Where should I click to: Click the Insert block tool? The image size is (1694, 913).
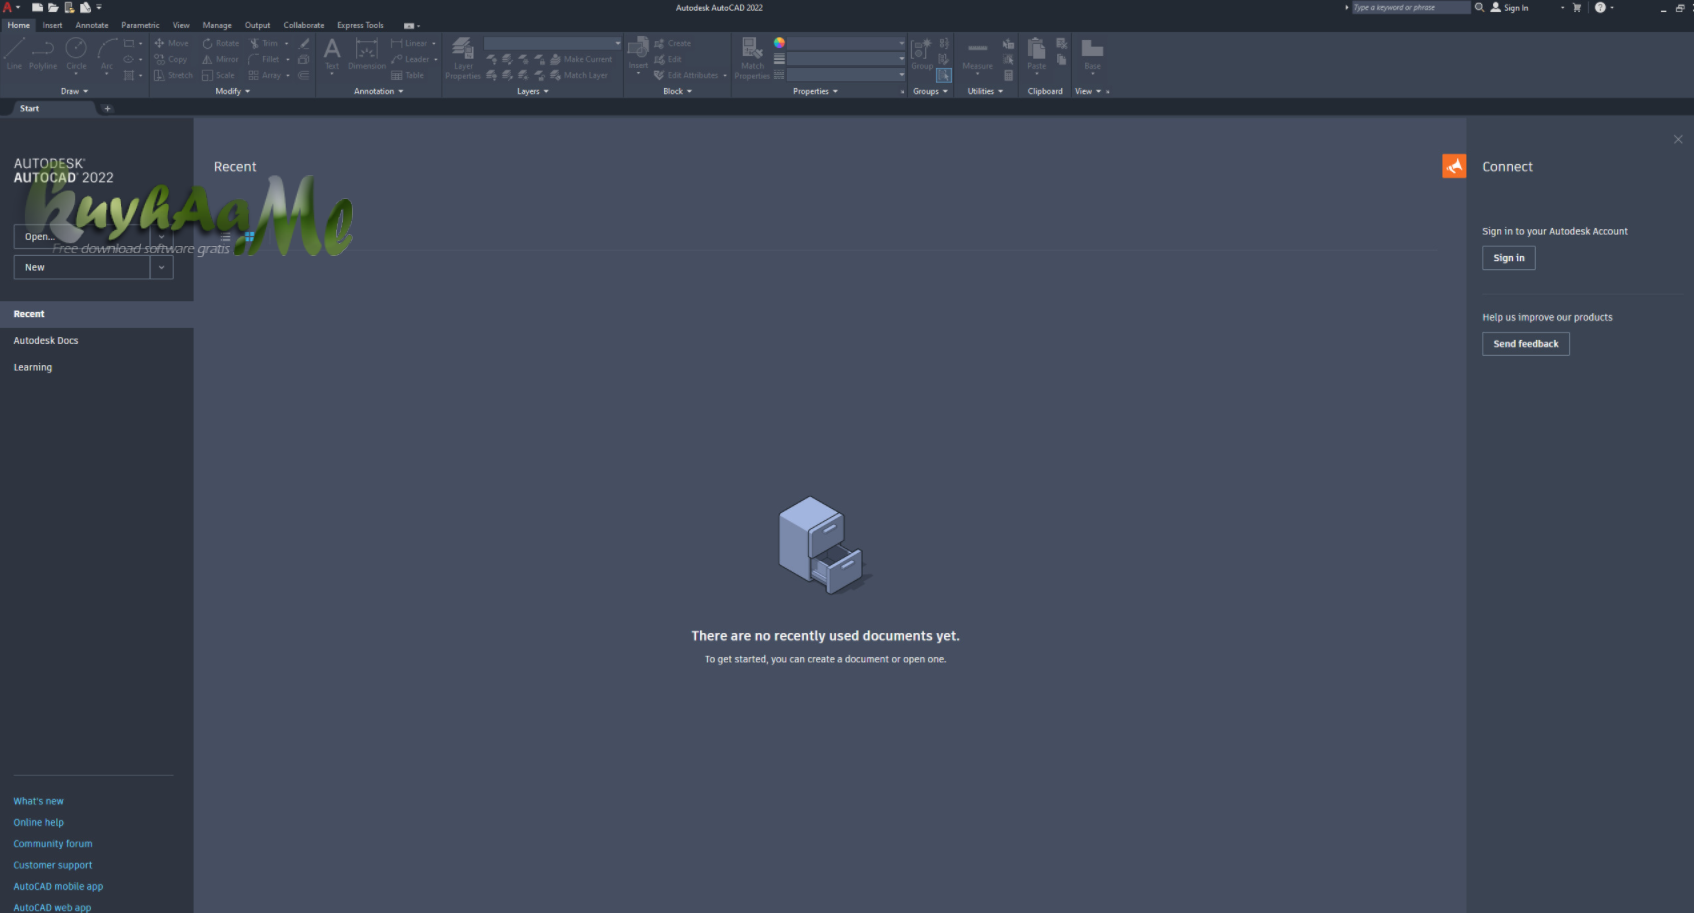pos(638,54)
